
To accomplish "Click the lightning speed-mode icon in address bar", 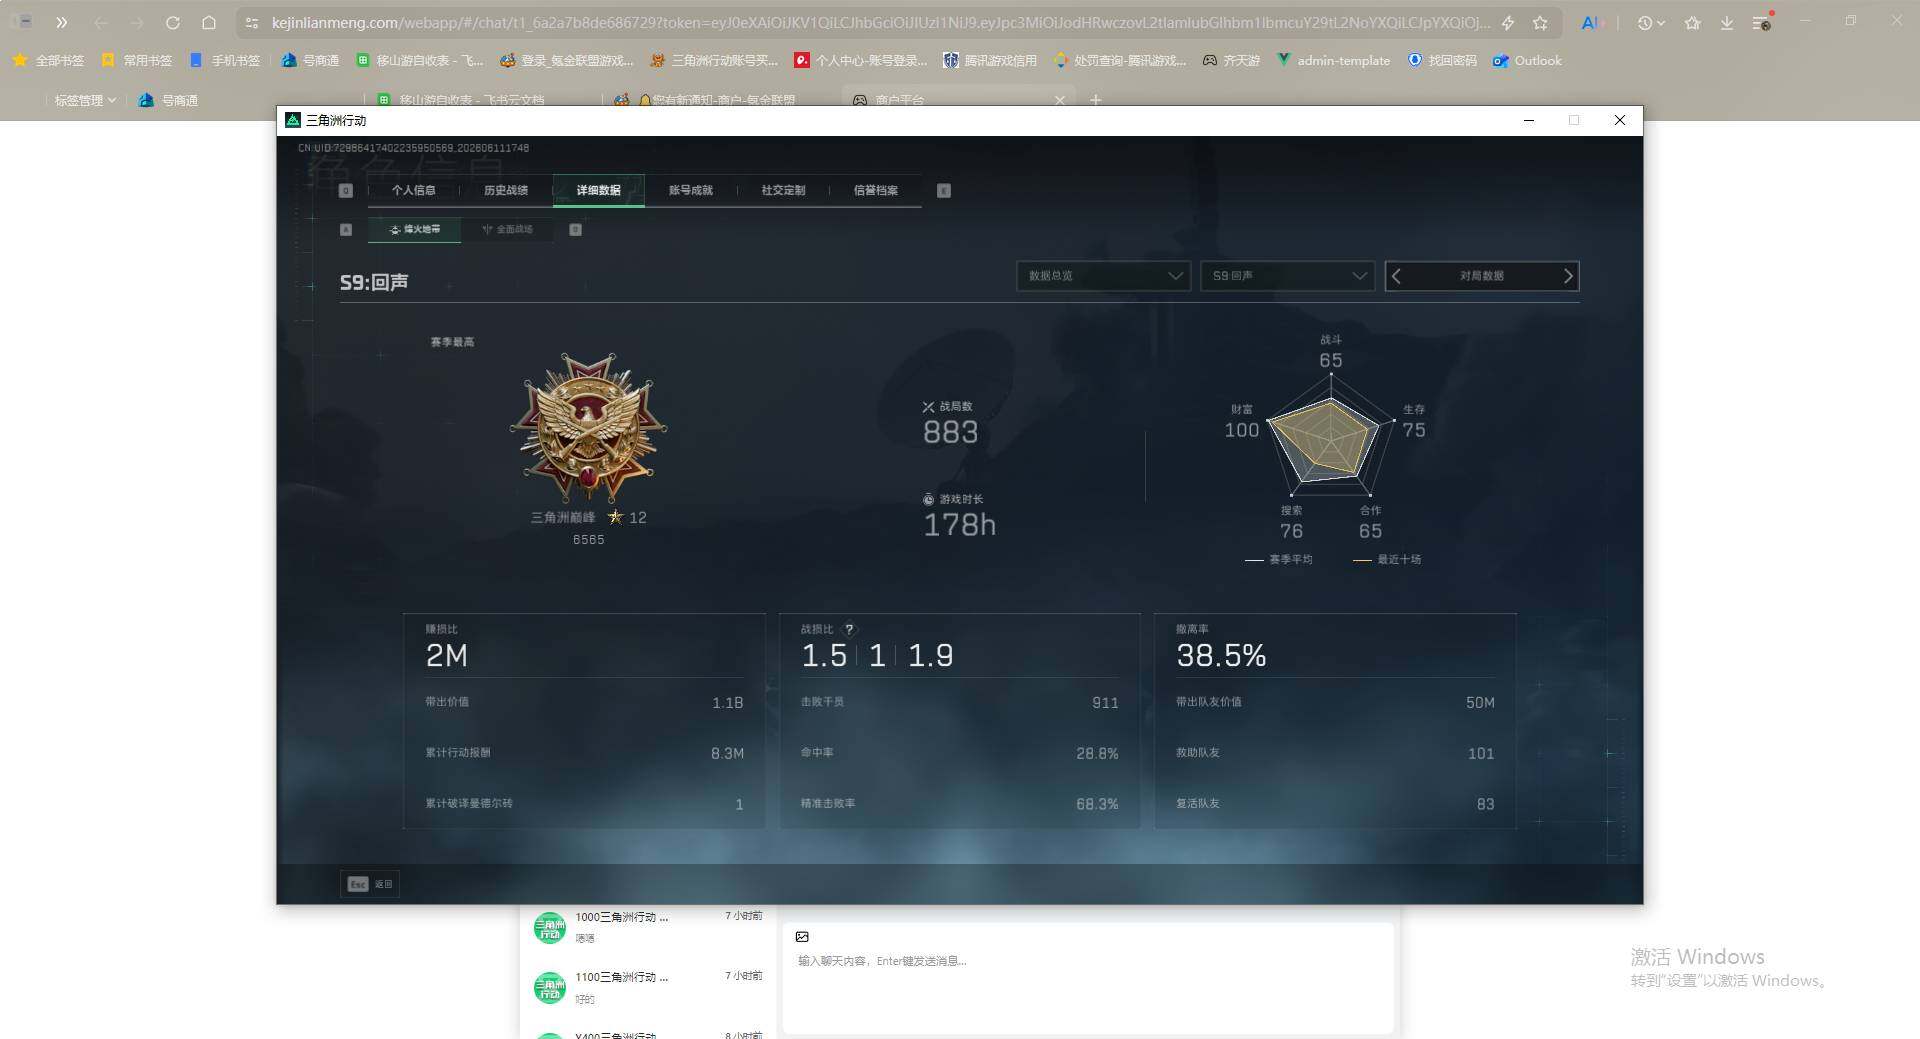I will point(1508,22).
